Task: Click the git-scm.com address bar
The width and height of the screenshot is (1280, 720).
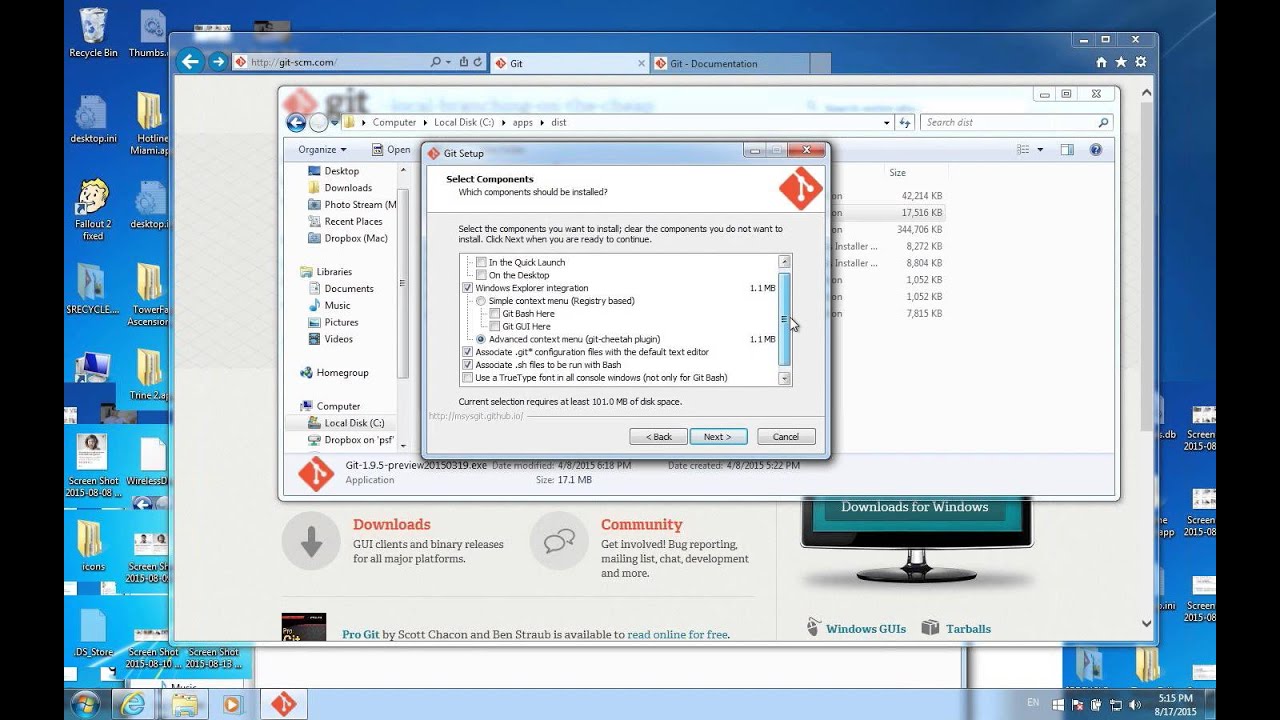Action: coord(330,63)
